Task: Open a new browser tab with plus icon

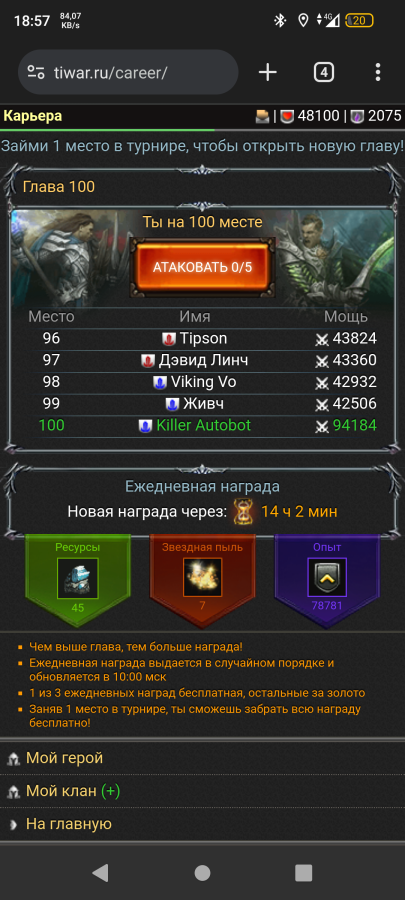Action: tap(267, 72)
